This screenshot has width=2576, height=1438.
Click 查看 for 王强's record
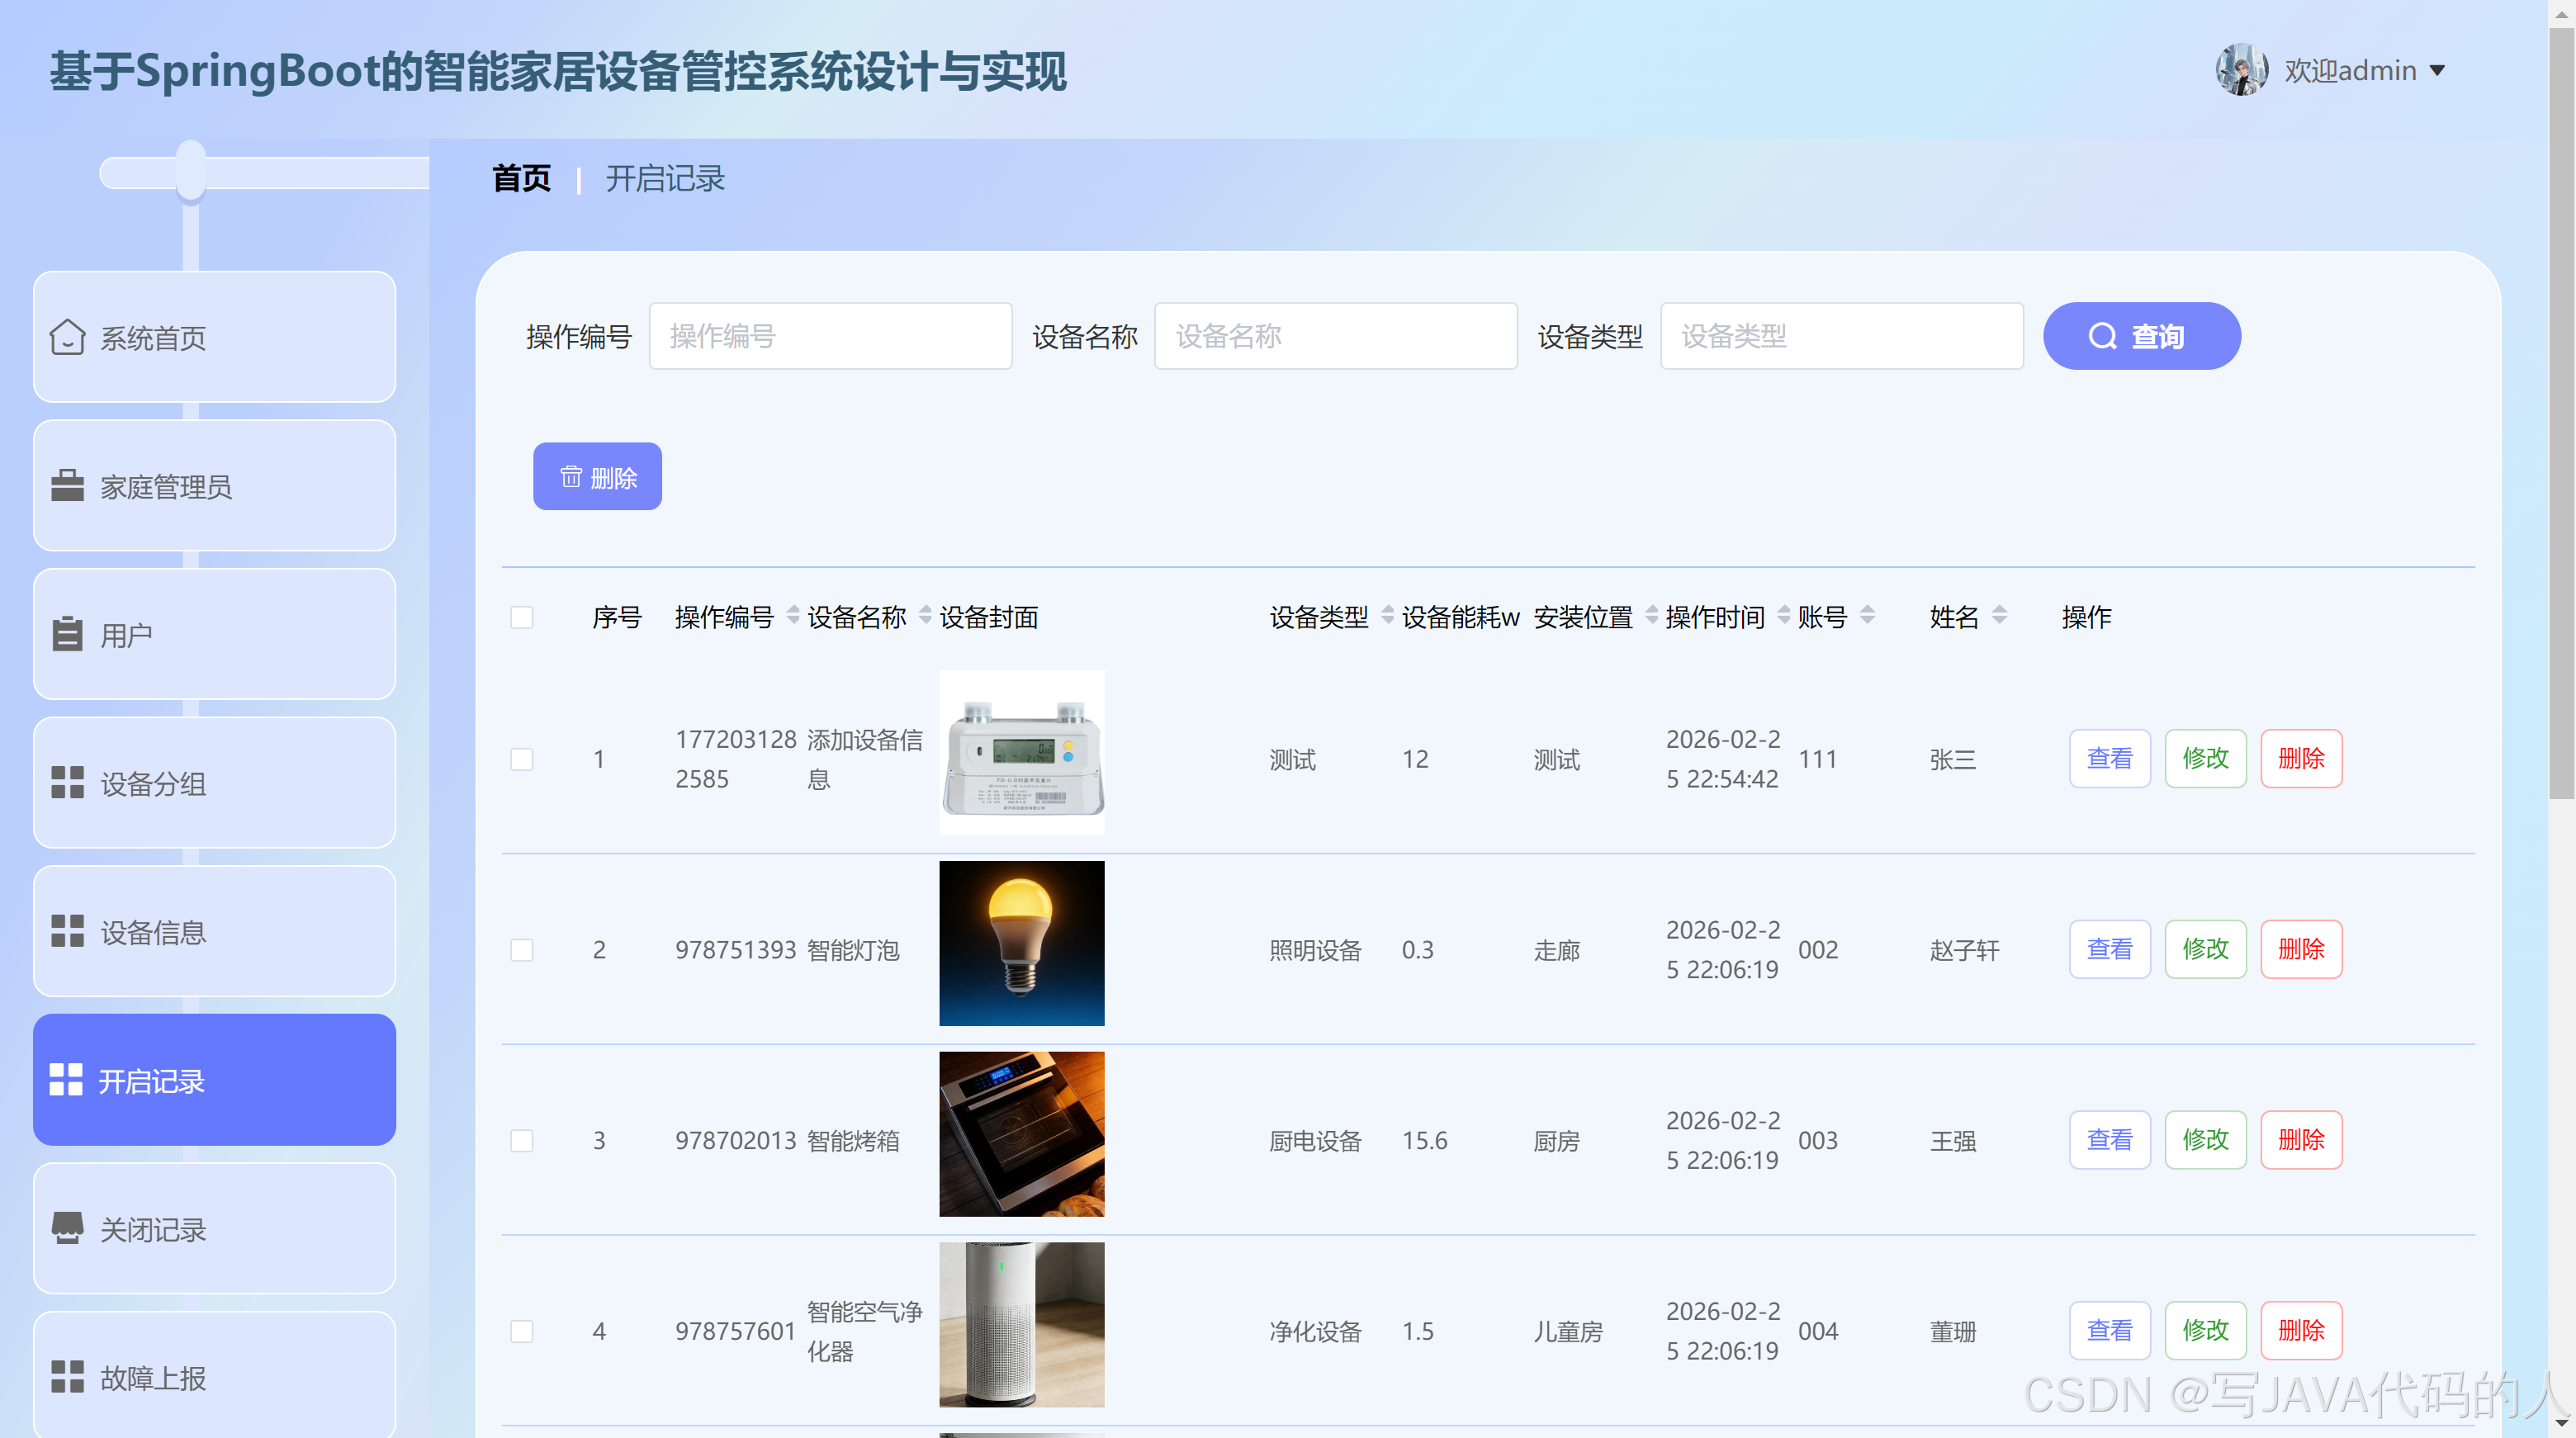[x=2110, y=1140]
